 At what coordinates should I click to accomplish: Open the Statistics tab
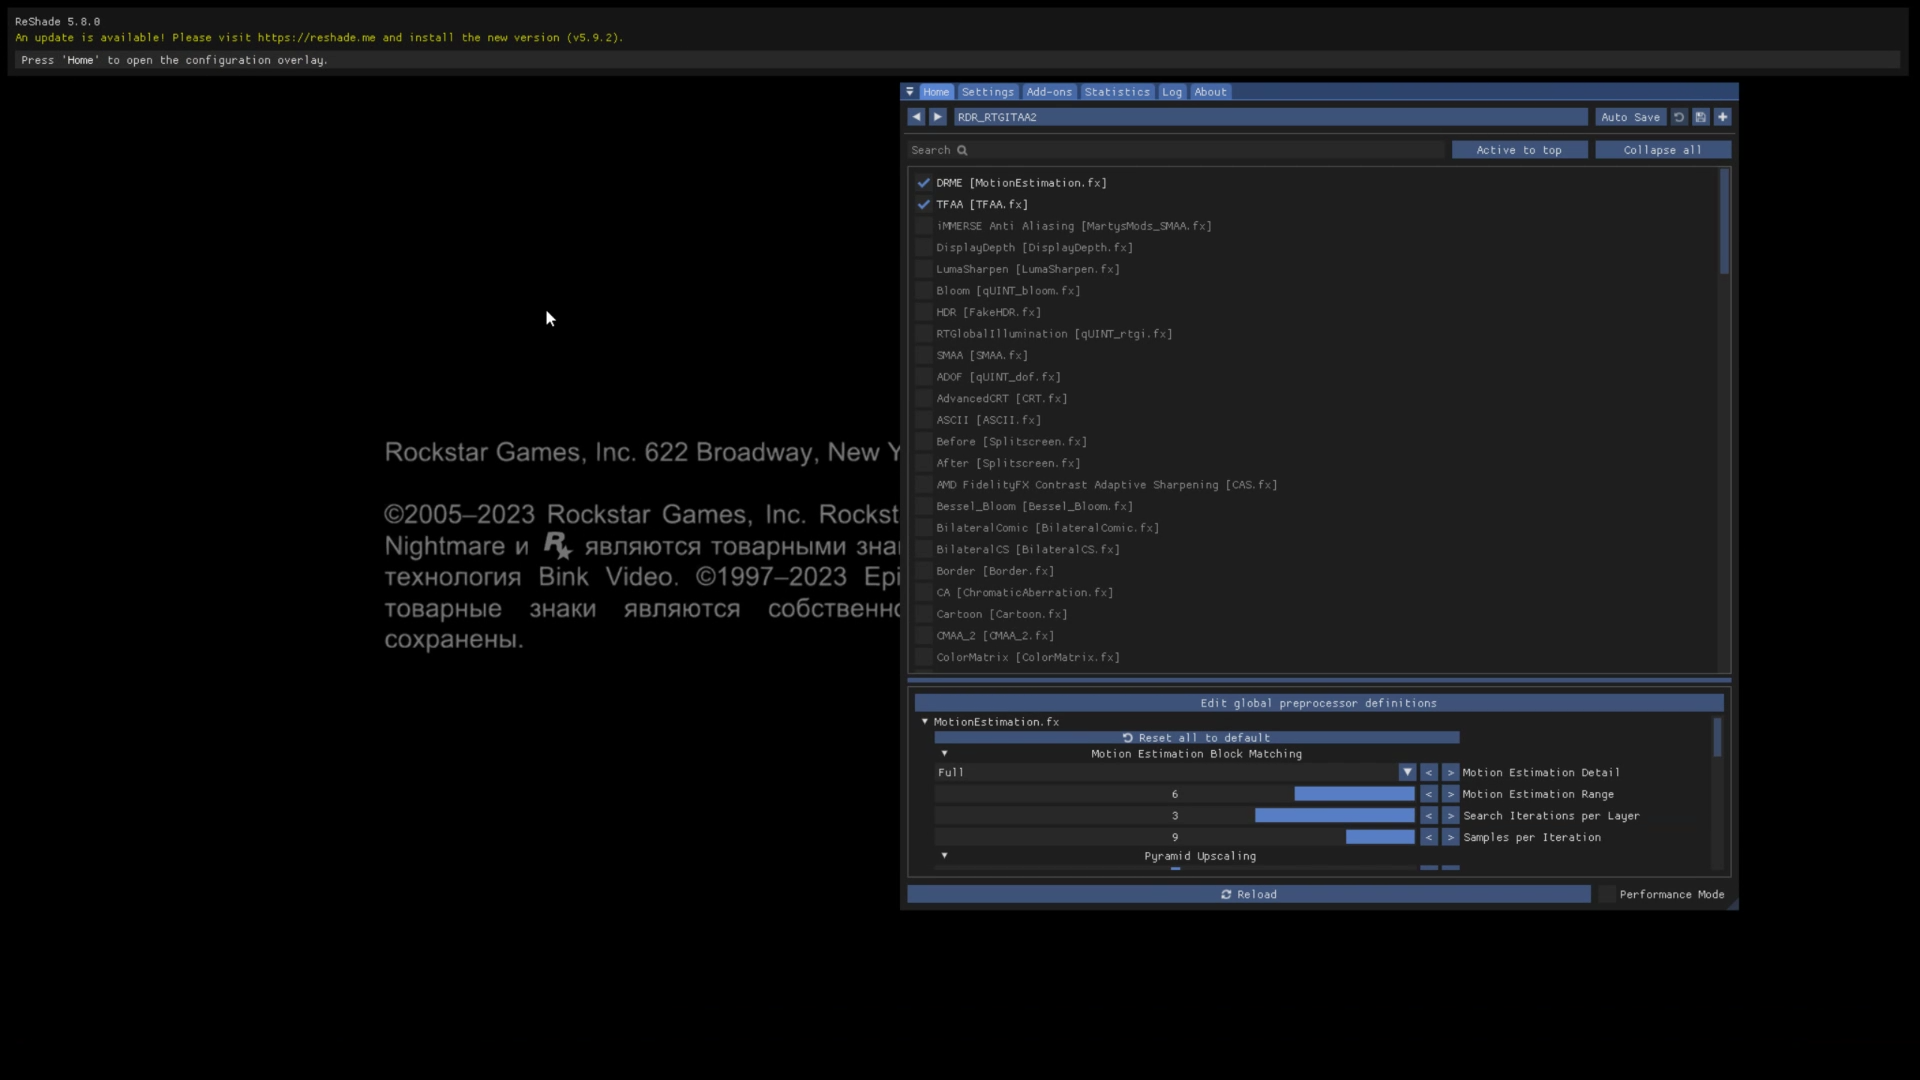coord(1117,92)
